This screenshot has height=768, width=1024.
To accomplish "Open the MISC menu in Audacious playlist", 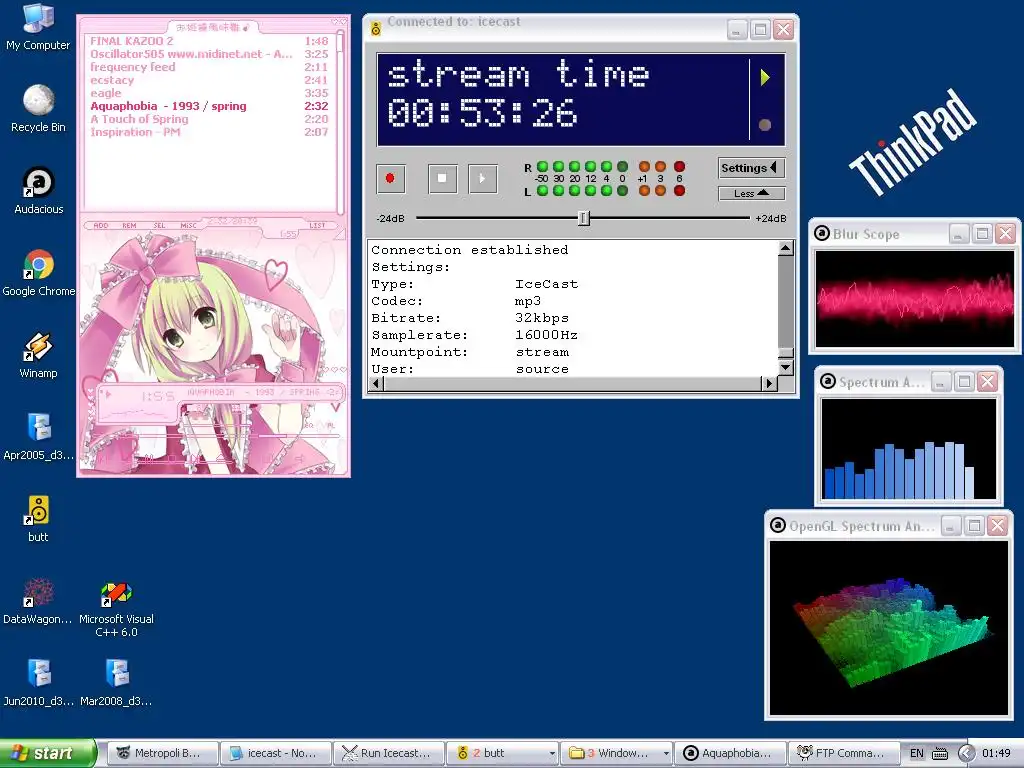I will tap(188, 225).
